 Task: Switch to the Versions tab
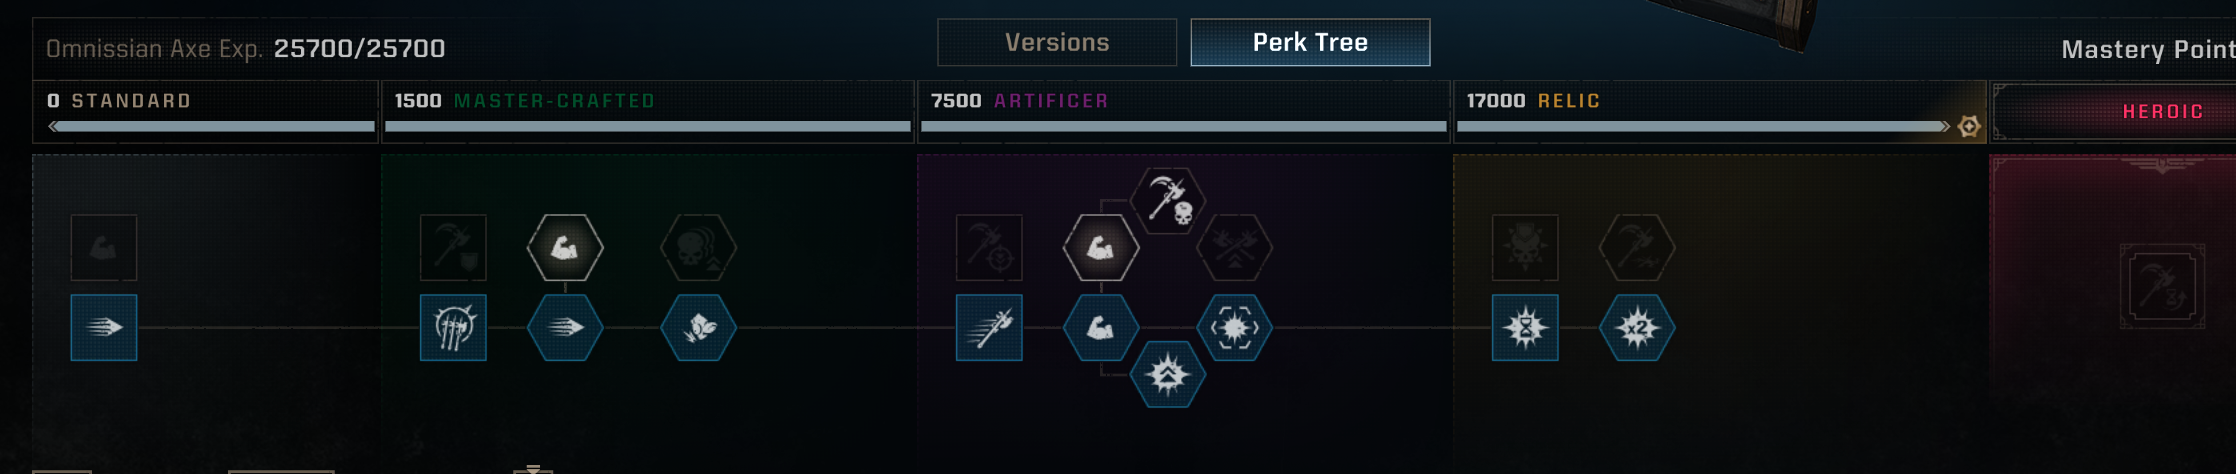1057,42
